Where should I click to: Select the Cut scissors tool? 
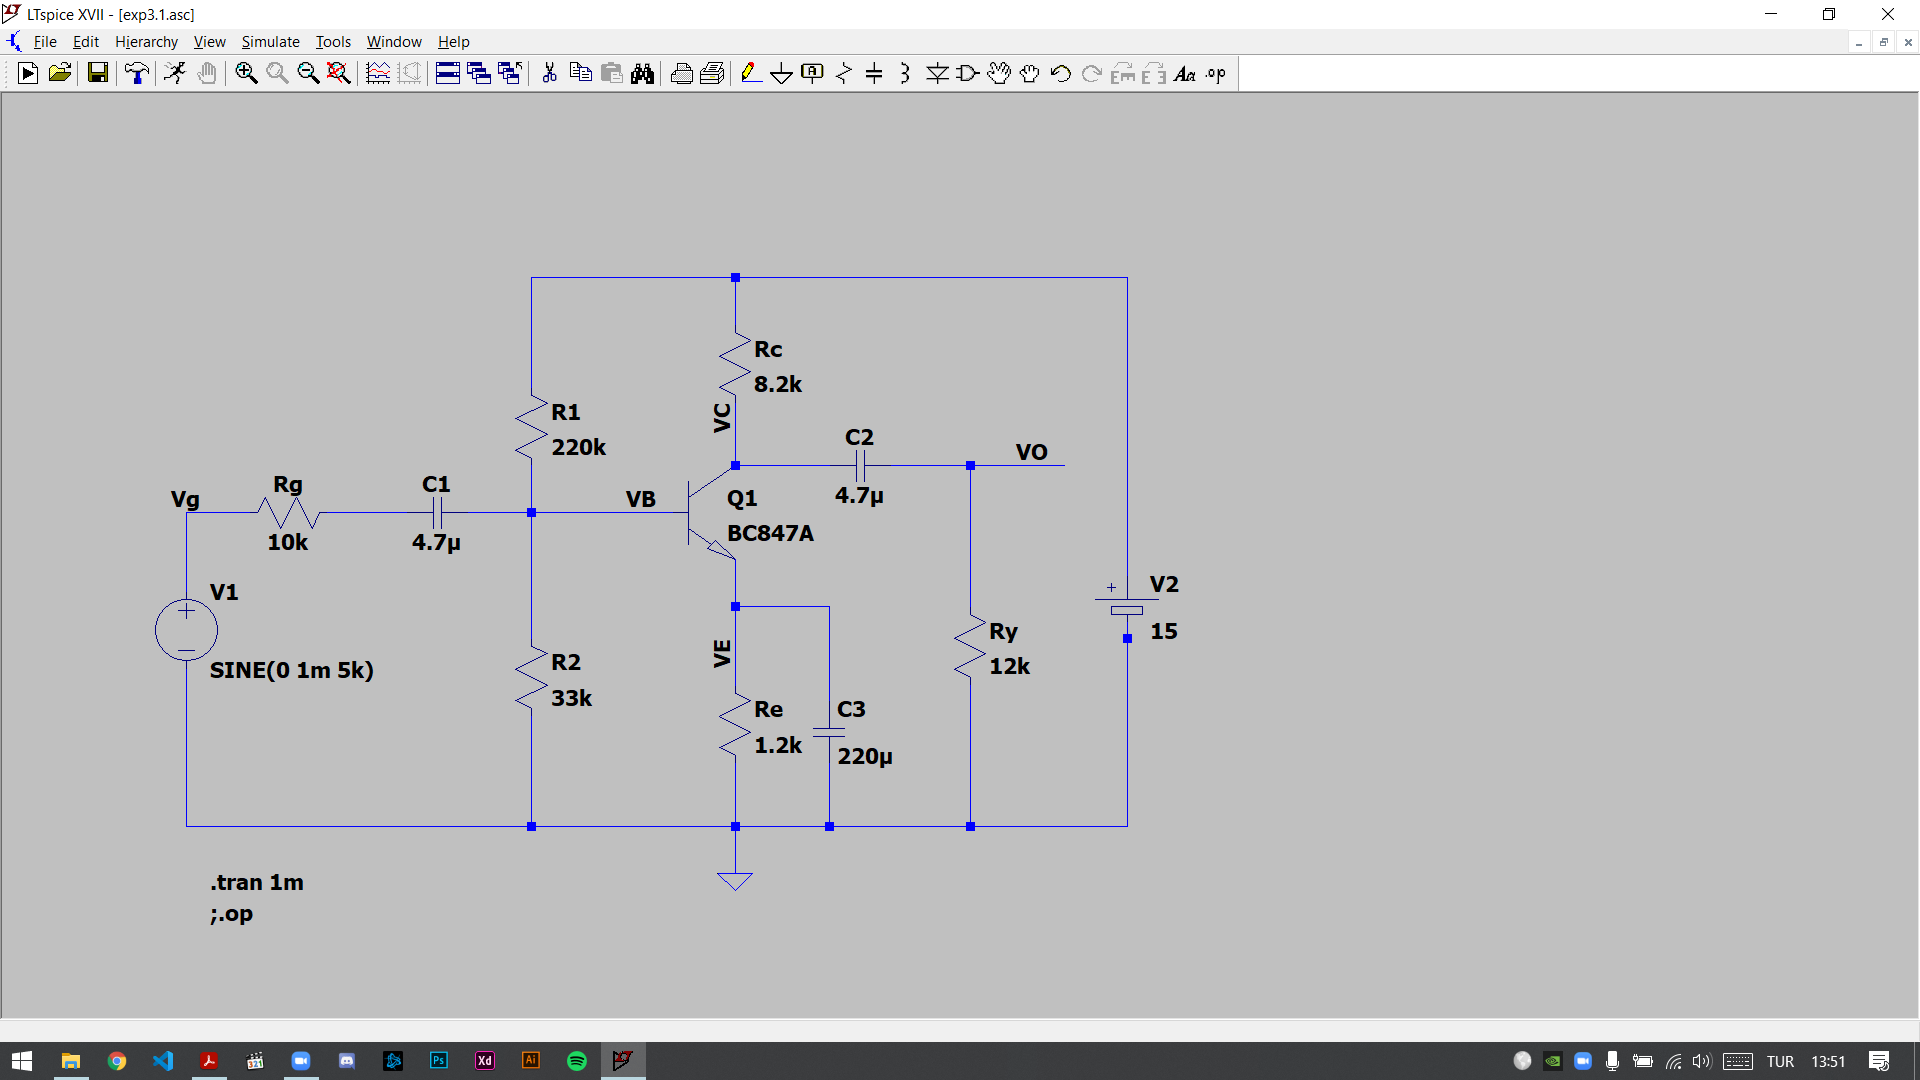[x=549, y=73]
